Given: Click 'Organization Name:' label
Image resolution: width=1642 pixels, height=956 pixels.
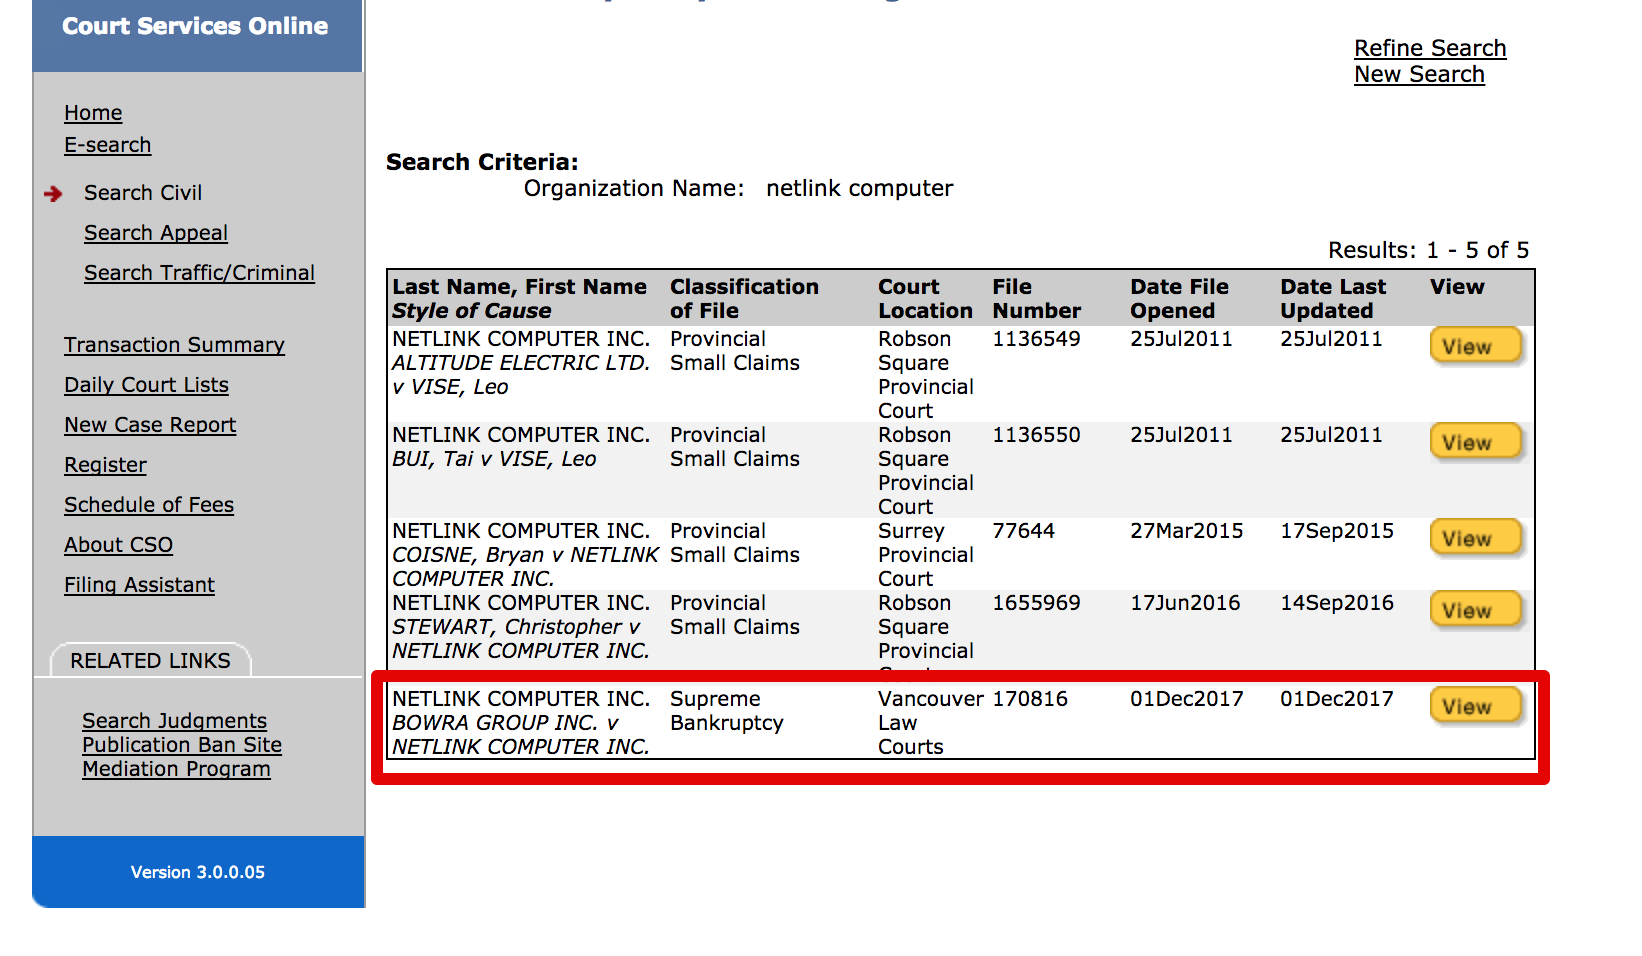Looking at the screenshot, I should pos(634,188).
